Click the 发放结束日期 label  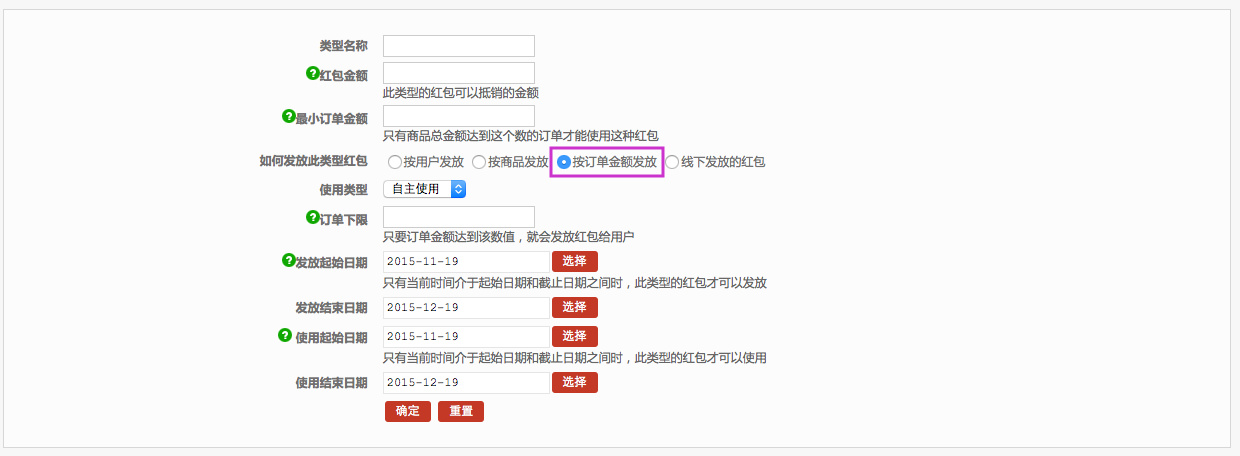(x=331, y=307)
